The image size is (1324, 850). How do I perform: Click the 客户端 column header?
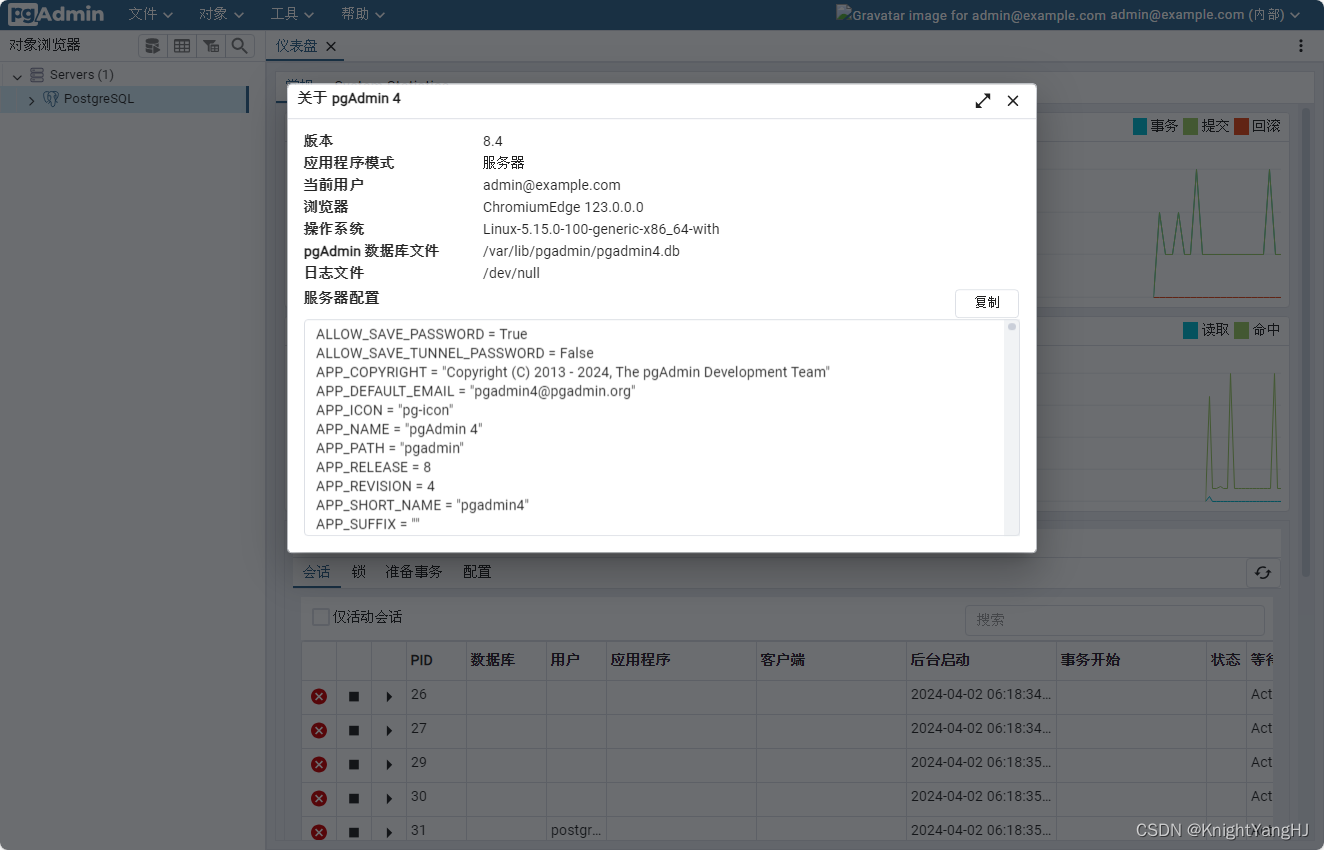(x=831, y=660)
